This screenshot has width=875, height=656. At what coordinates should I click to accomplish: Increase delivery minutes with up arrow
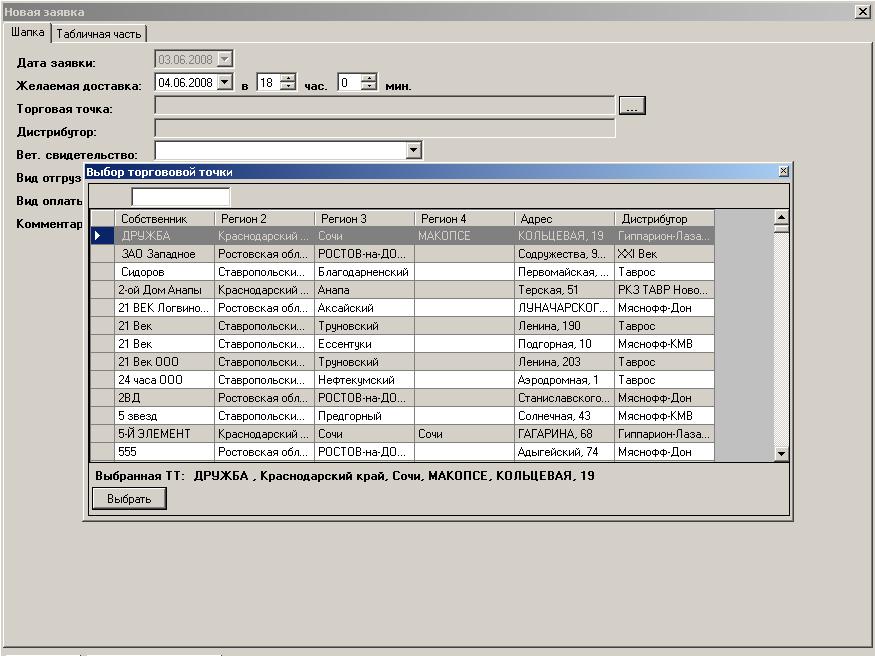[369, 79]
